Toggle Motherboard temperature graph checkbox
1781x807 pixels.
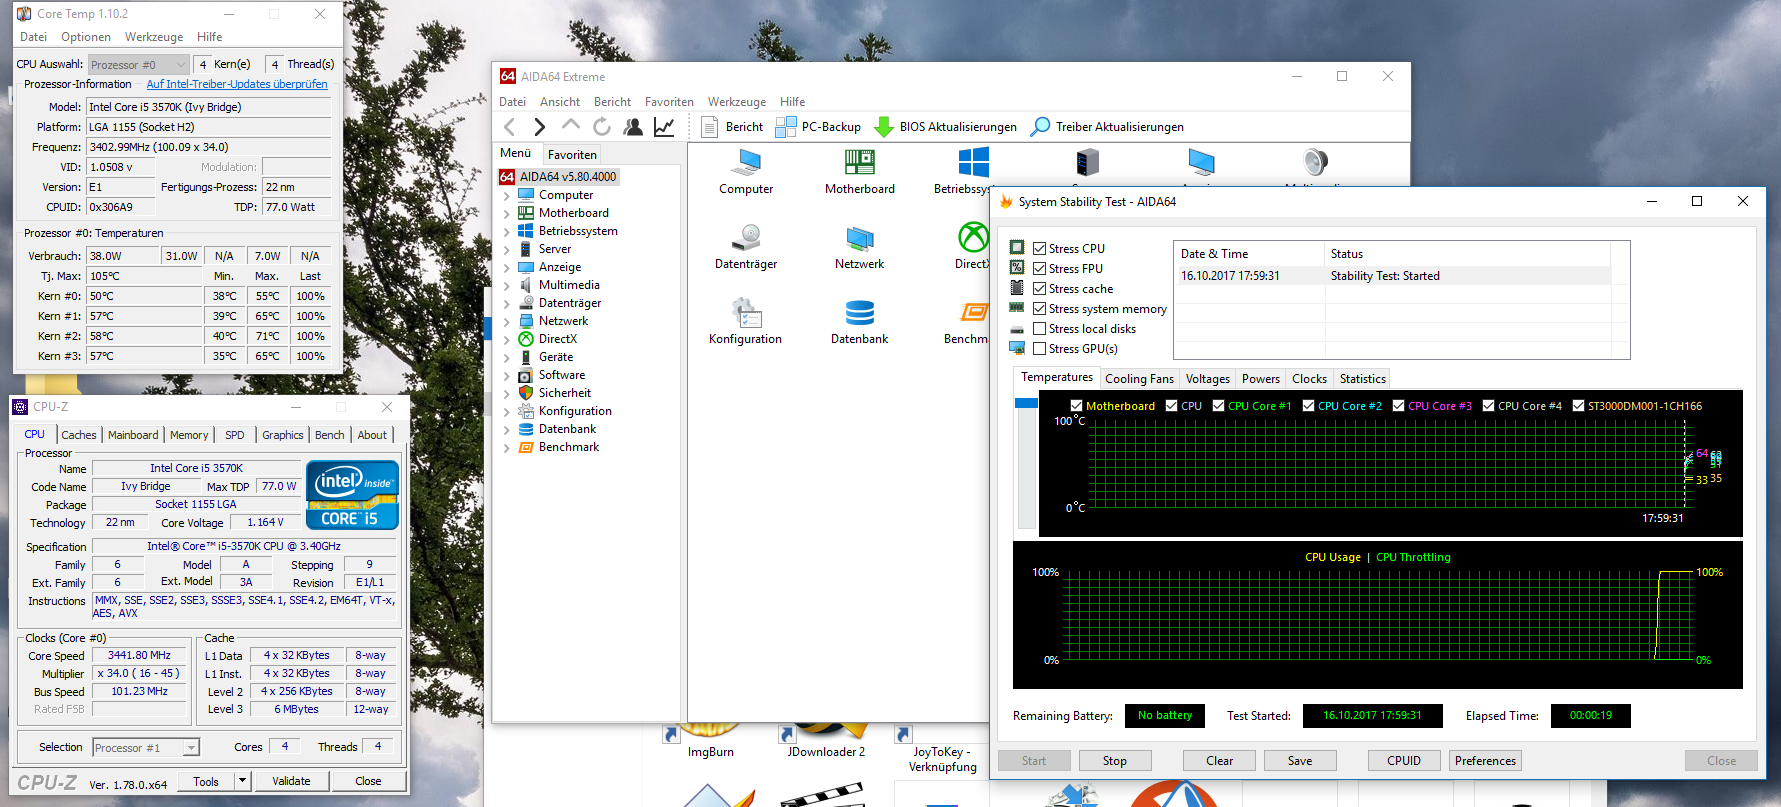(1076, 406)
